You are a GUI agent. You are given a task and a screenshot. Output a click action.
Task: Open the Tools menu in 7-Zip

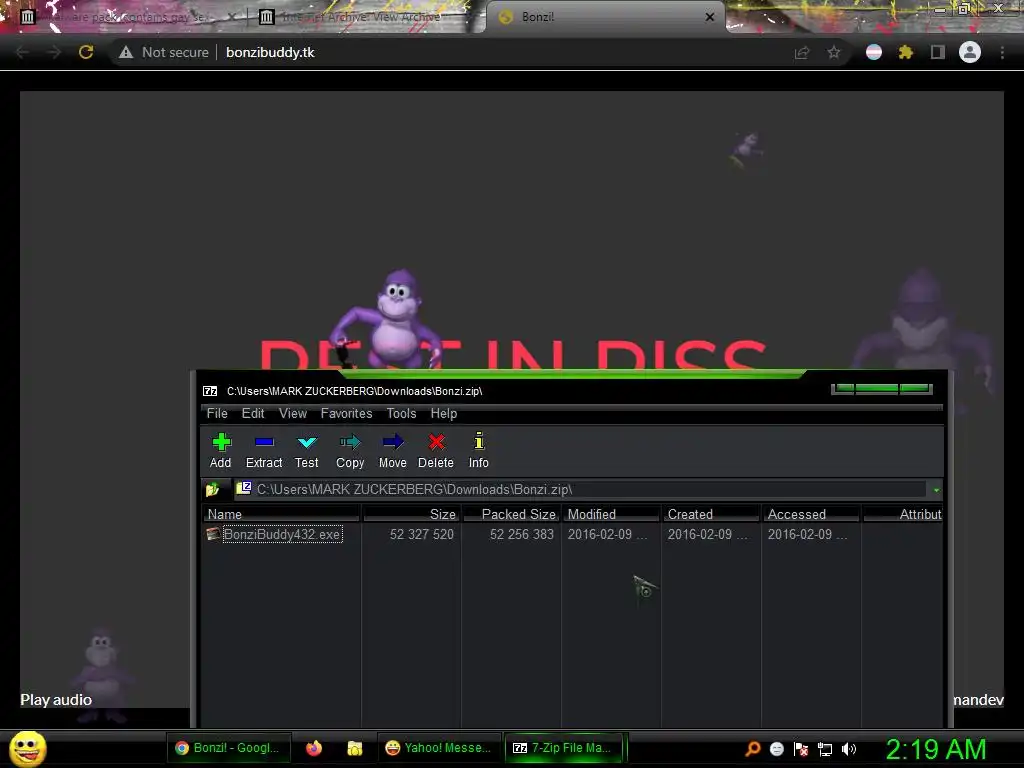[x=401, y=413]
